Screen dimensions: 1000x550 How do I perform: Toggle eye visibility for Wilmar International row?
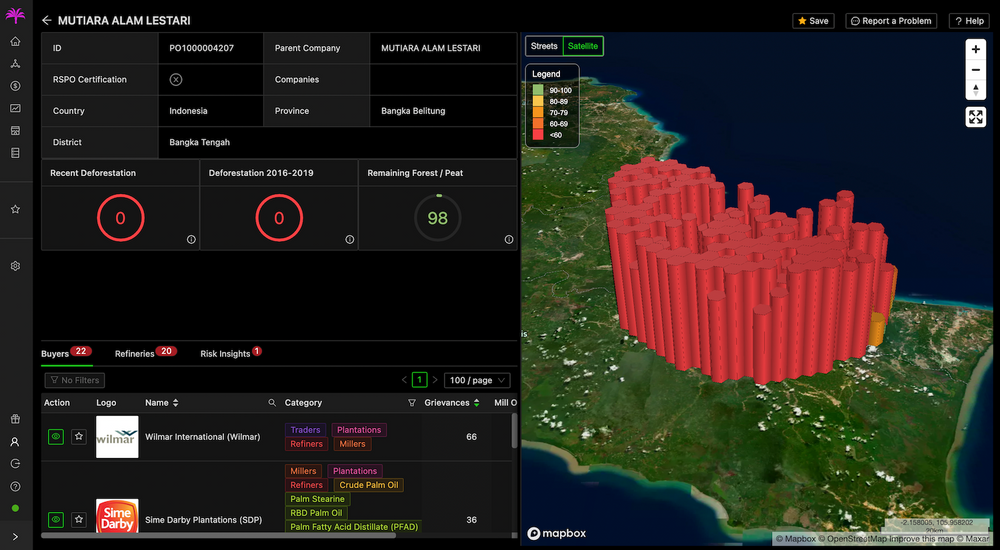coord(56,437)
